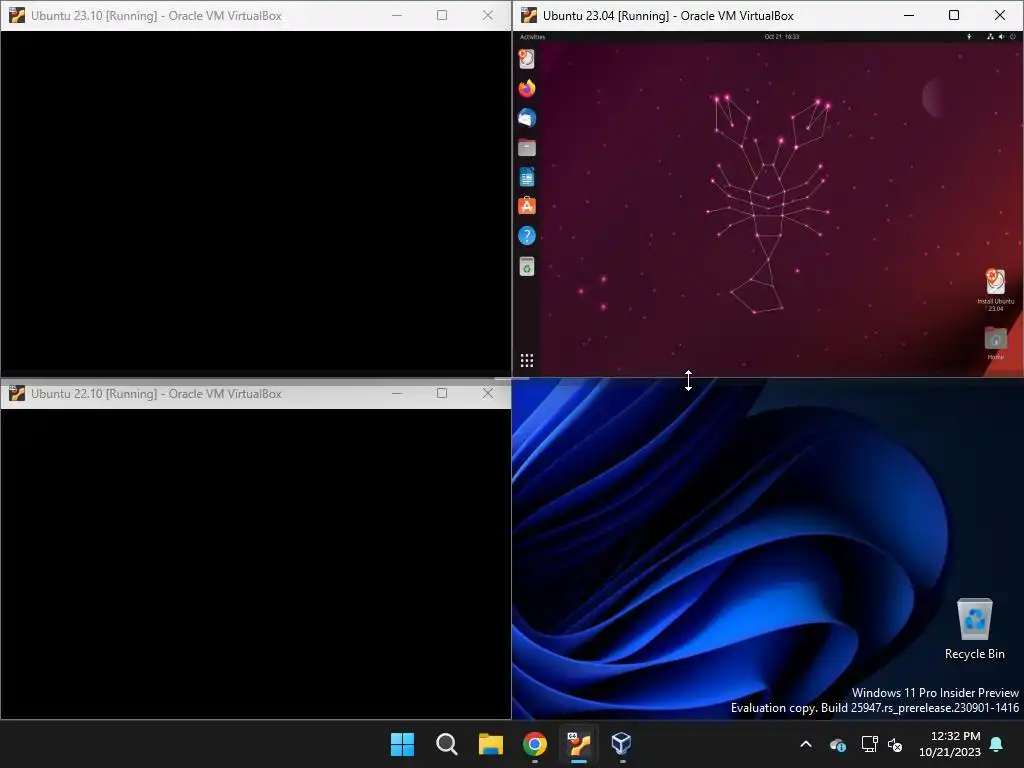
Task: Open Ubuntu Software store in the dock
Action: click(x=526, y=206)
